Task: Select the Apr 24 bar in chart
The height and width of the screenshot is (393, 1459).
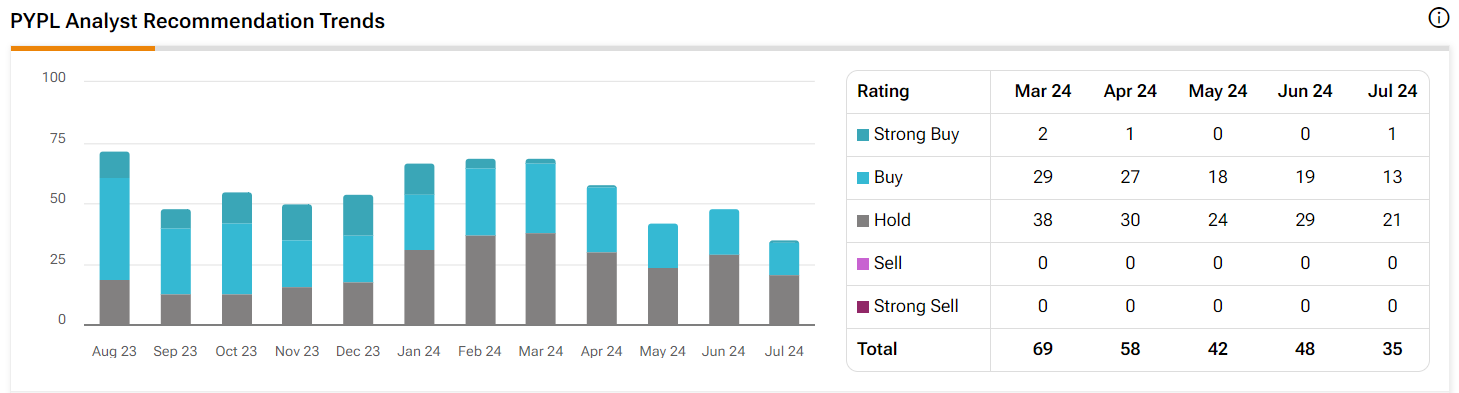Action: [x=602, y=255]
